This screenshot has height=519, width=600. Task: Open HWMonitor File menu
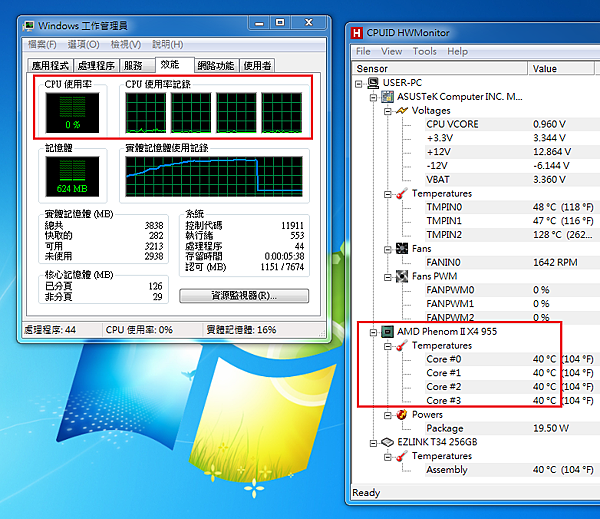(363, 51)
